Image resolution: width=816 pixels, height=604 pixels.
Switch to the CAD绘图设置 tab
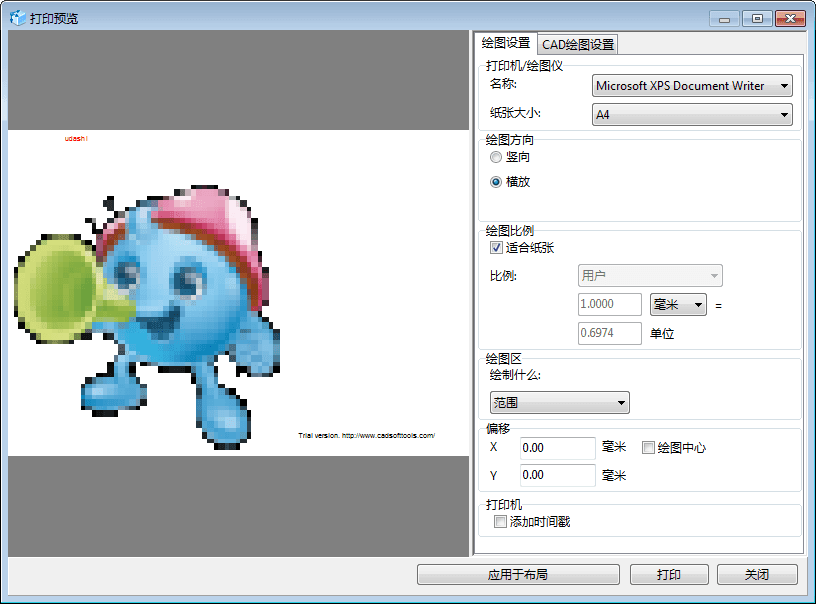coord(578,44)
